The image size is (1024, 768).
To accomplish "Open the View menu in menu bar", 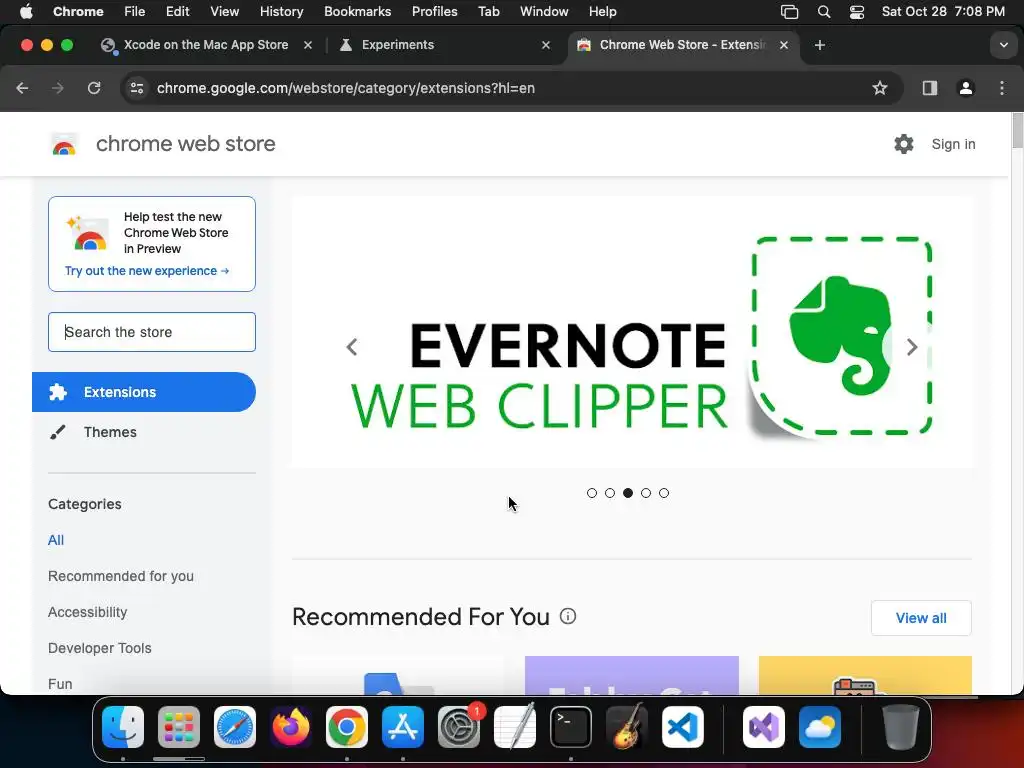I will tap(225, 12).
